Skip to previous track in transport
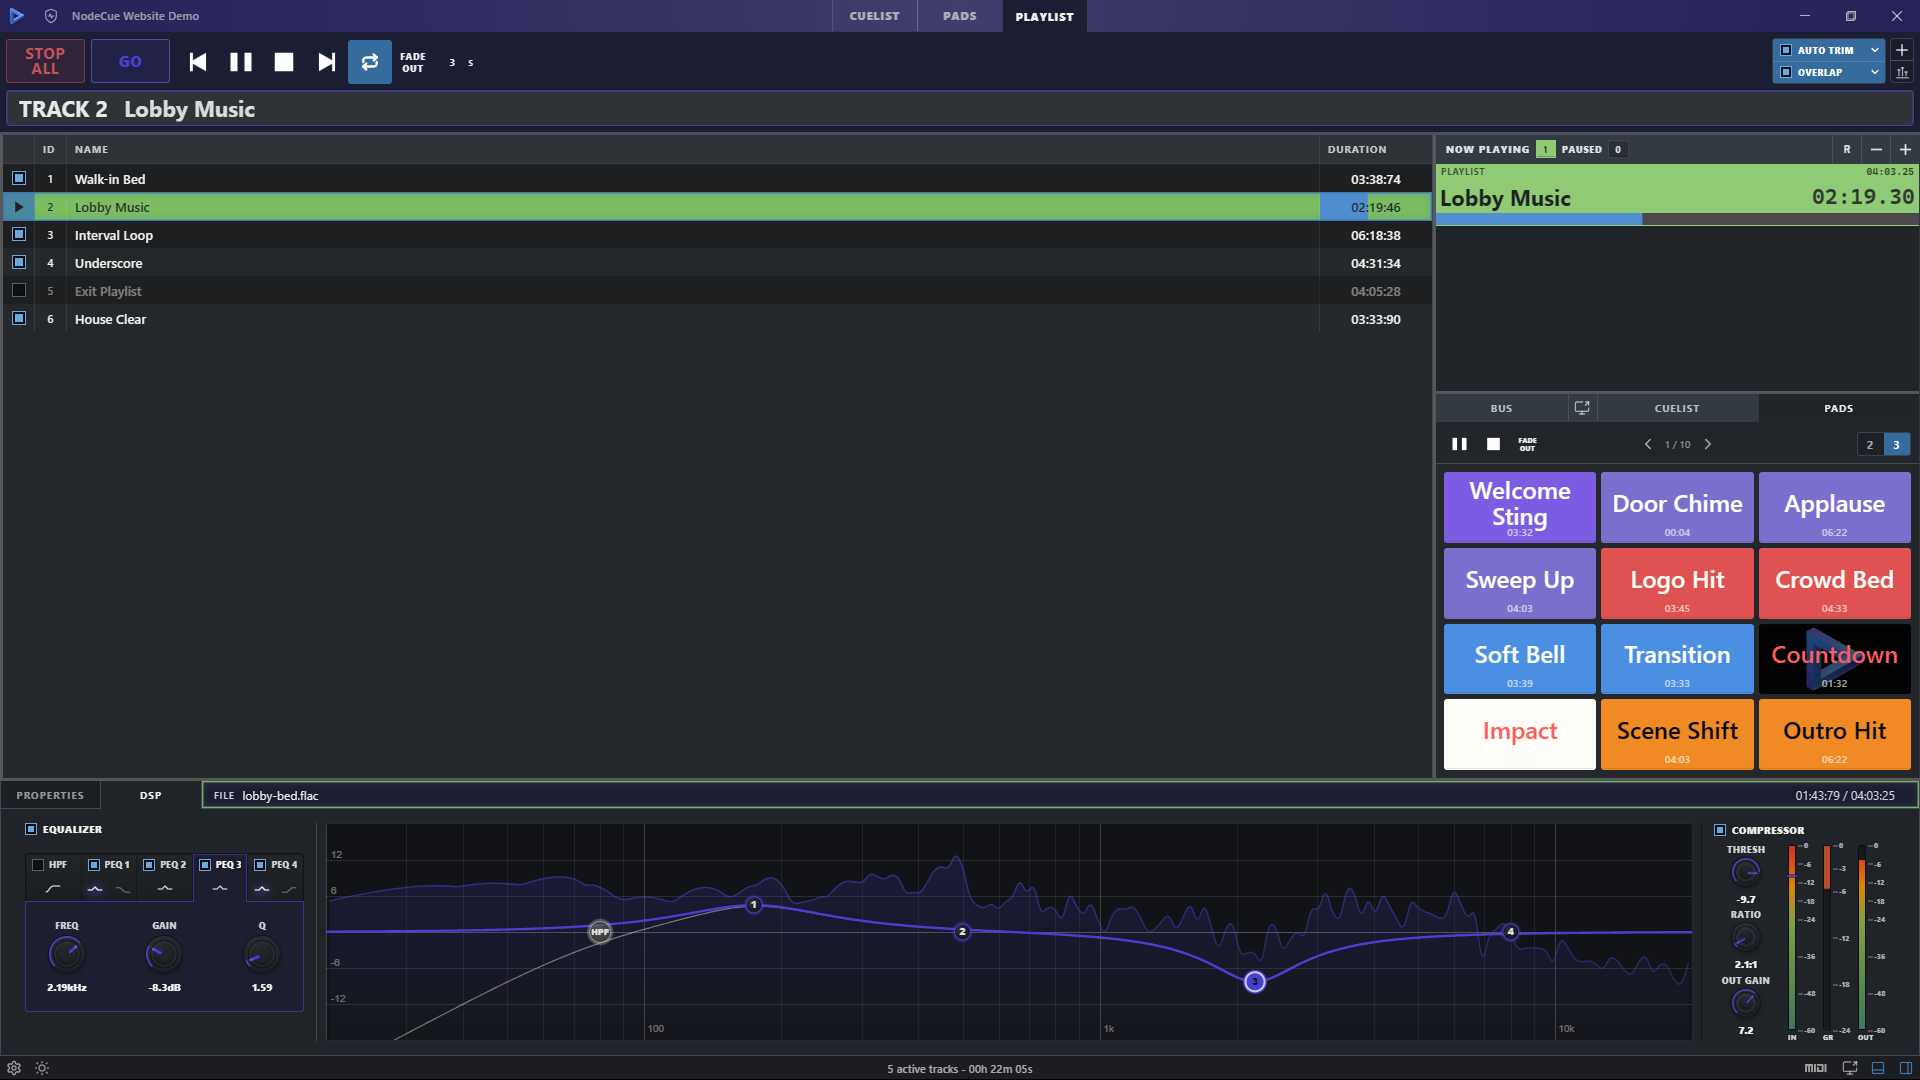1920x1080 pixels. coord(198,62)
